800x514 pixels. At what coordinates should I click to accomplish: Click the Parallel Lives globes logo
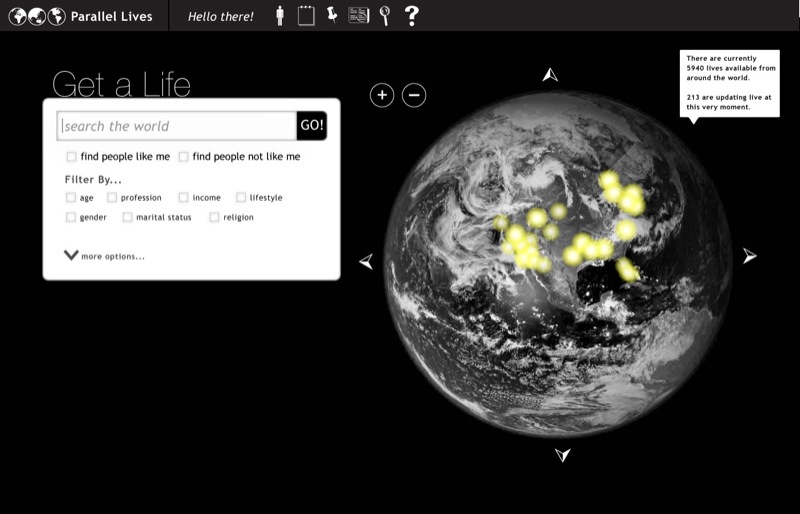[x=37, y=16]
